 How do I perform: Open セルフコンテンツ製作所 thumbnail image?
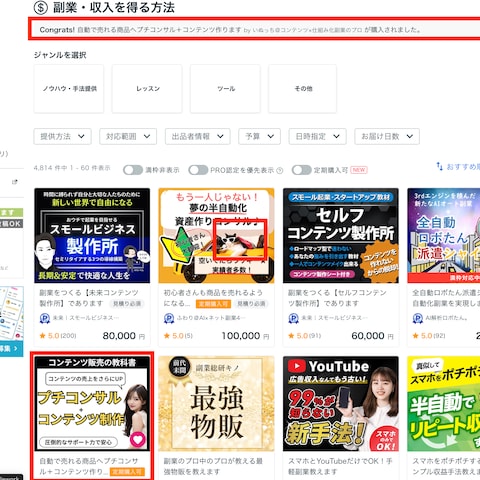(x=341, y=236)
